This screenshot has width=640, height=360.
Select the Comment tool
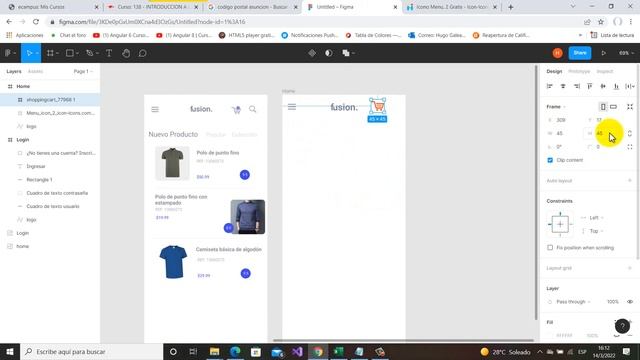click(142, 53)
